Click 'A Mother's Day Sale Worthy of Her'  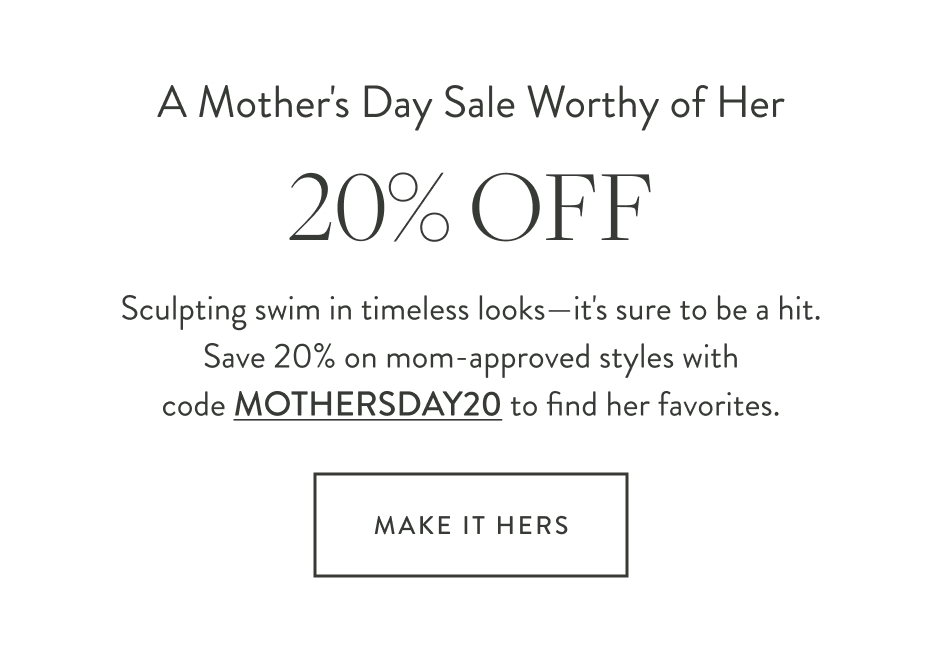[x=471, y=102]
